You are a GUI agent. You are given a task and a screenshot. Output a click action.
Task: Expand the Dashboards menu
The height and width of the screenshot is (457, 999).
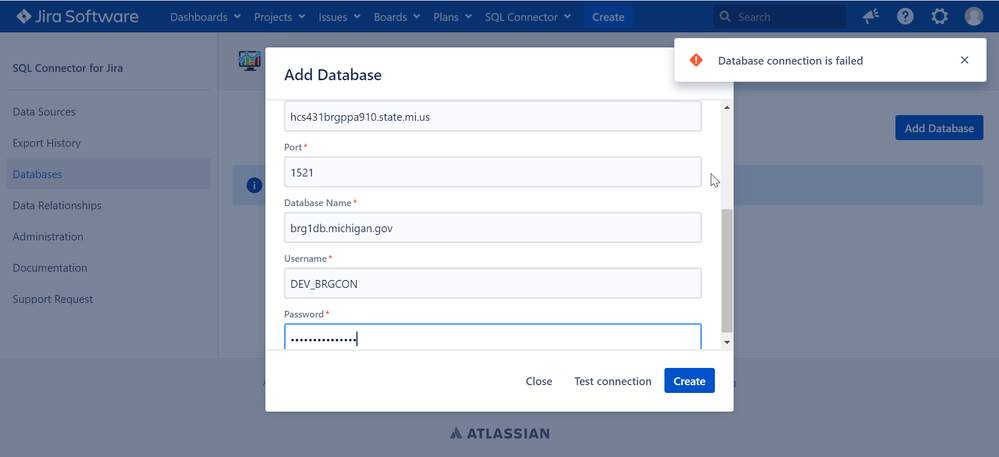pos(205,17)
